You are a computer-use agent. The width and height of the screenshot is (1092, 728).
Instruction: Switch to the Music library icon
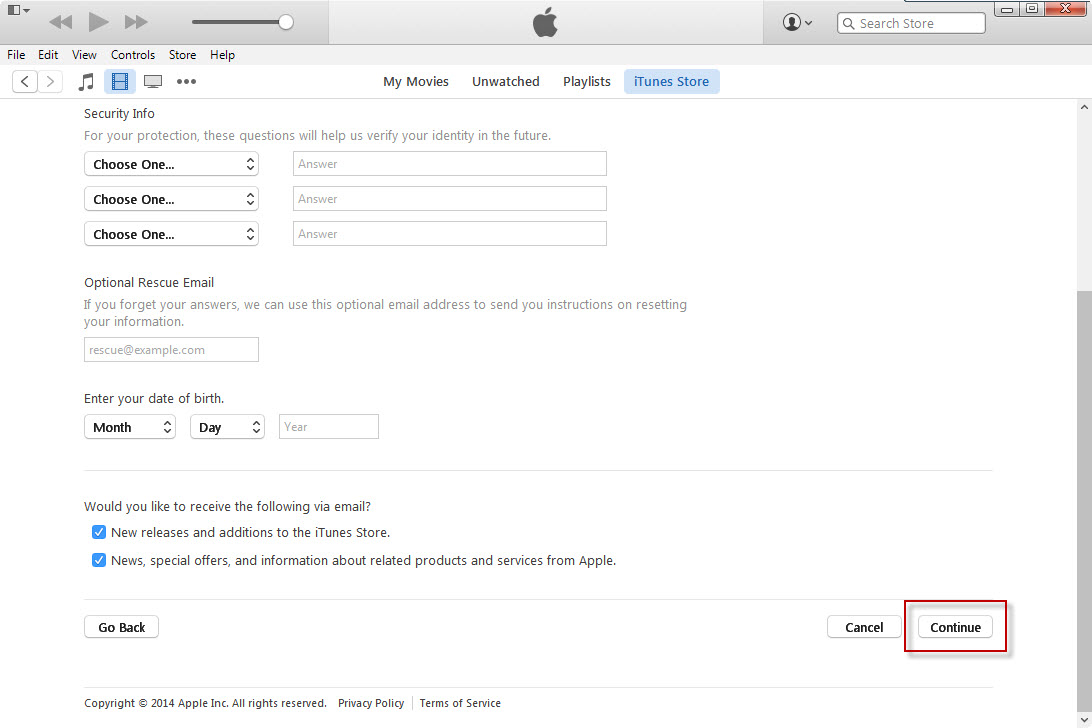[86, 82]
